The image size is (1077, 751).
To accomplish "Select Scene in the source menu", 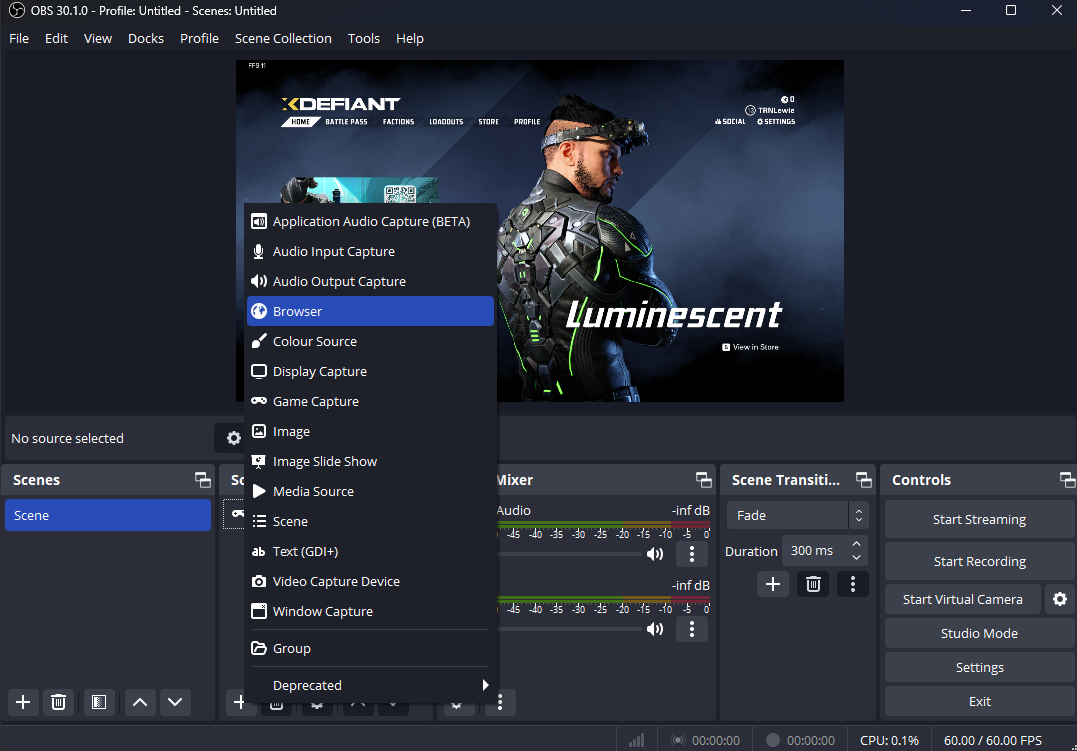I will [370, 522].
